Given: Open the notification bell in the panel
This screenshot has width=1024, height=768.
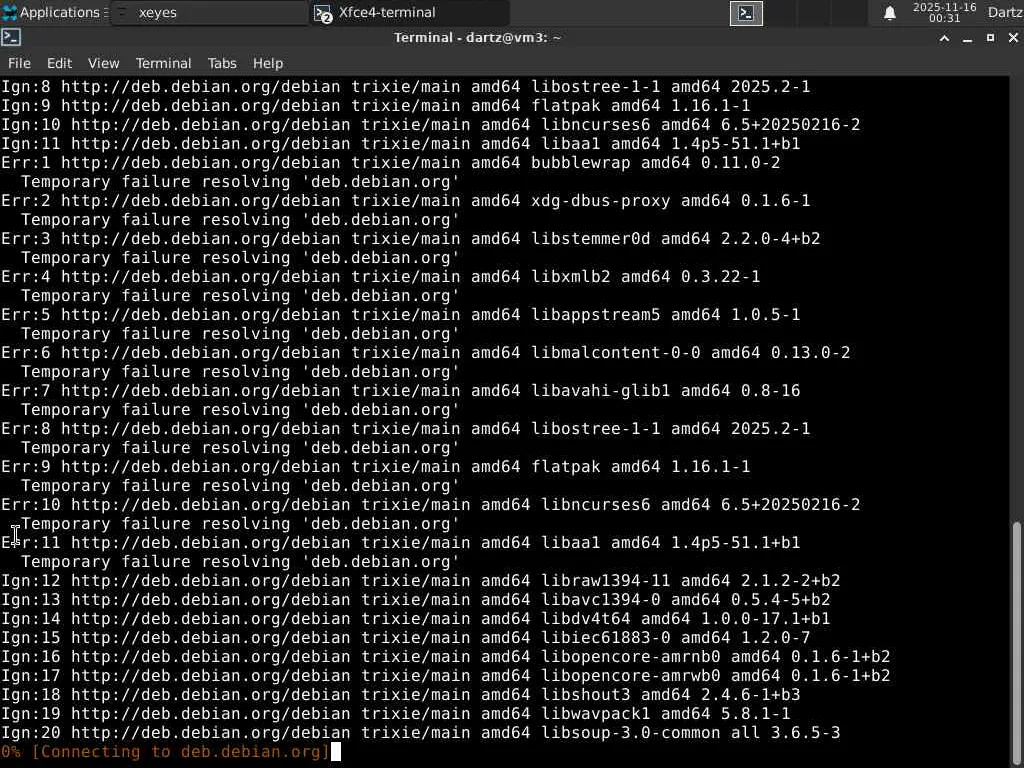Looking at the screenshot, I should [889, 13].
